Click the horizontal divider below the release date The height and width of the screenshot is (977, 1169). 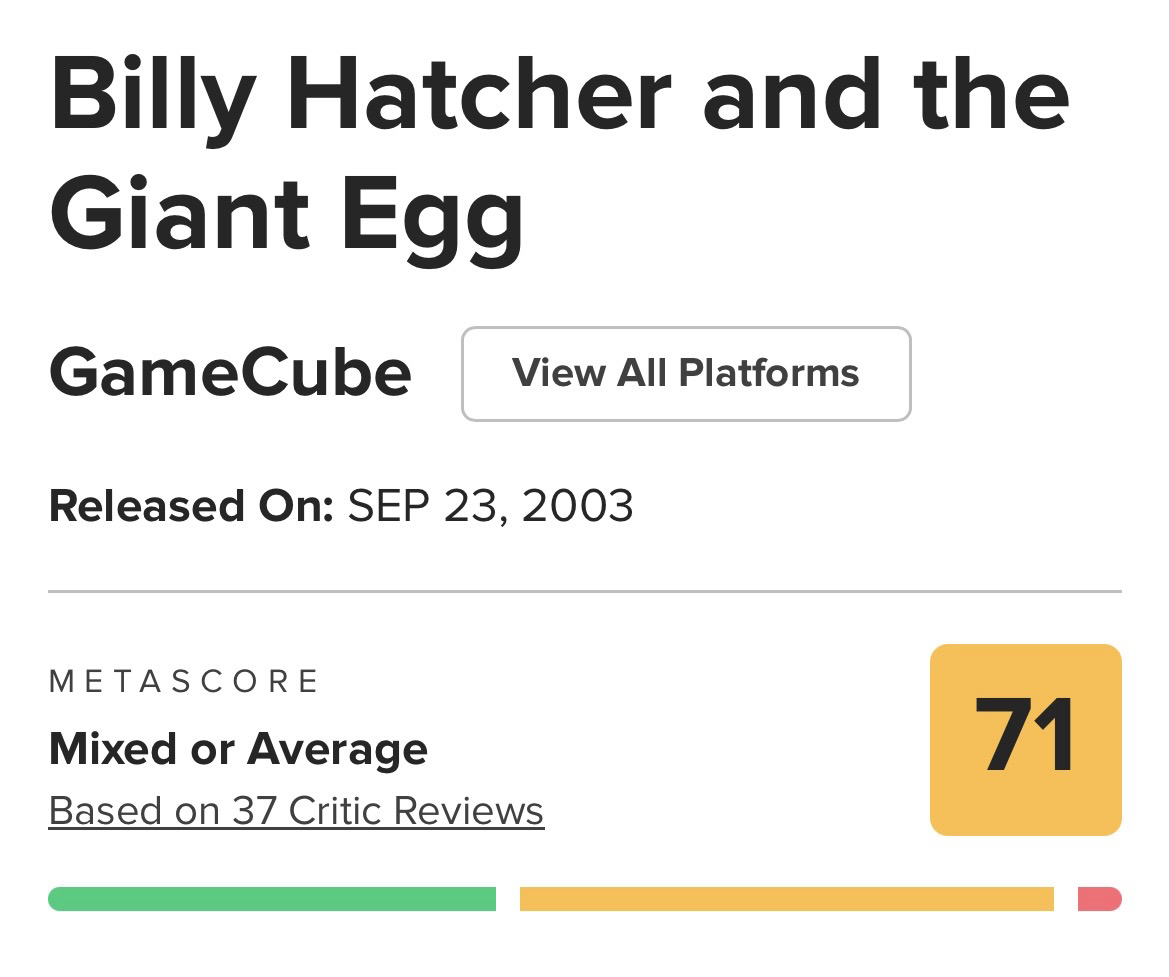pos(584,591)
